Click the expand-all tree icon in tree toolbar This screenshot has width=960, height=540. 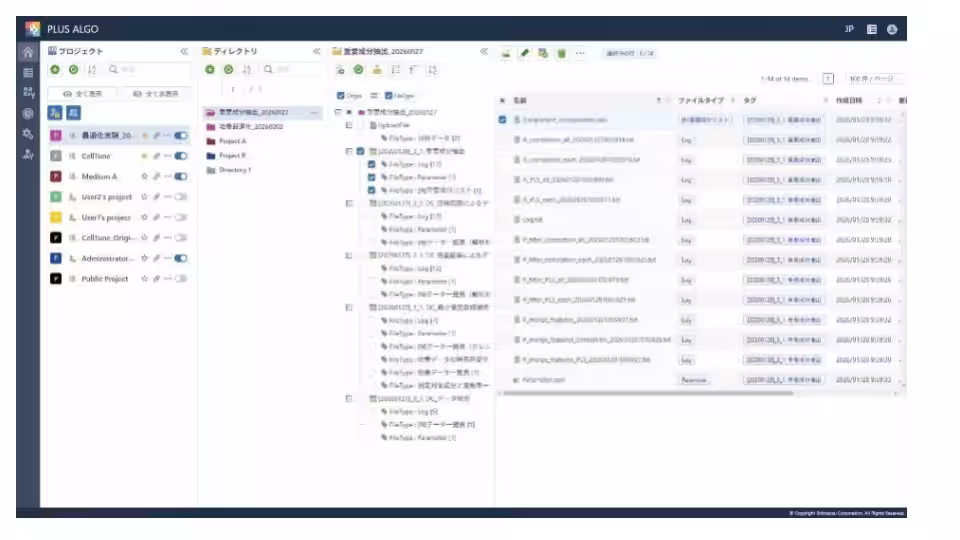(396, 70)
